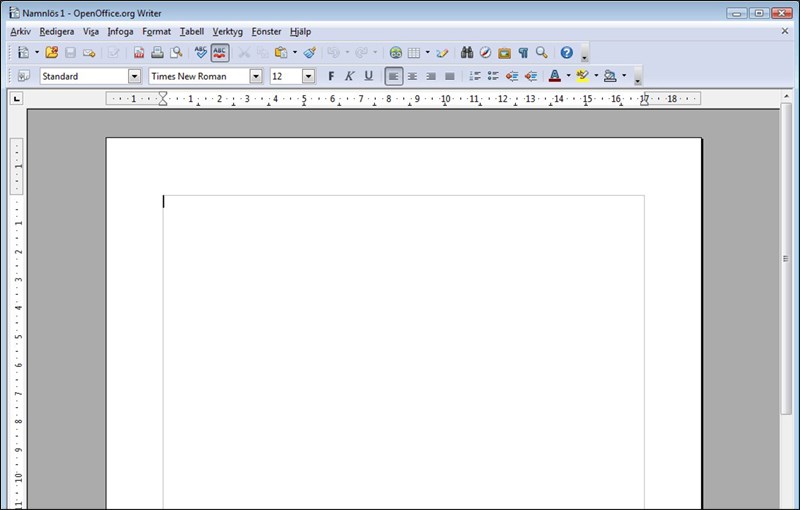
Task: Click inside the document text area
Action: point(403,352)
